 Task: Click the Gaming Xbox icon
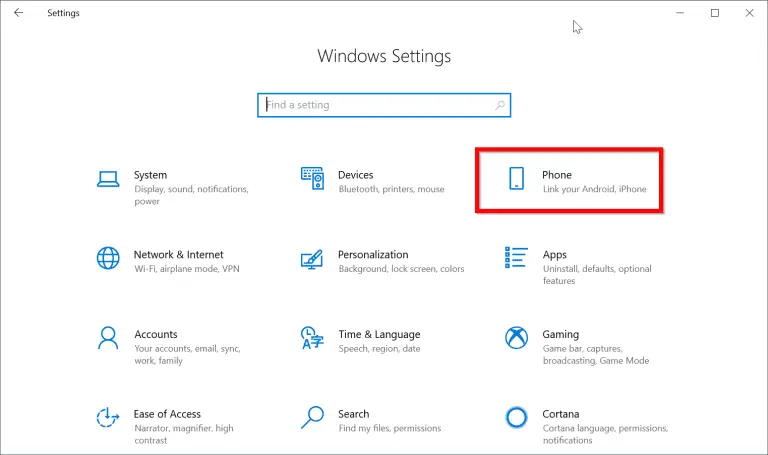click(516, 338)
